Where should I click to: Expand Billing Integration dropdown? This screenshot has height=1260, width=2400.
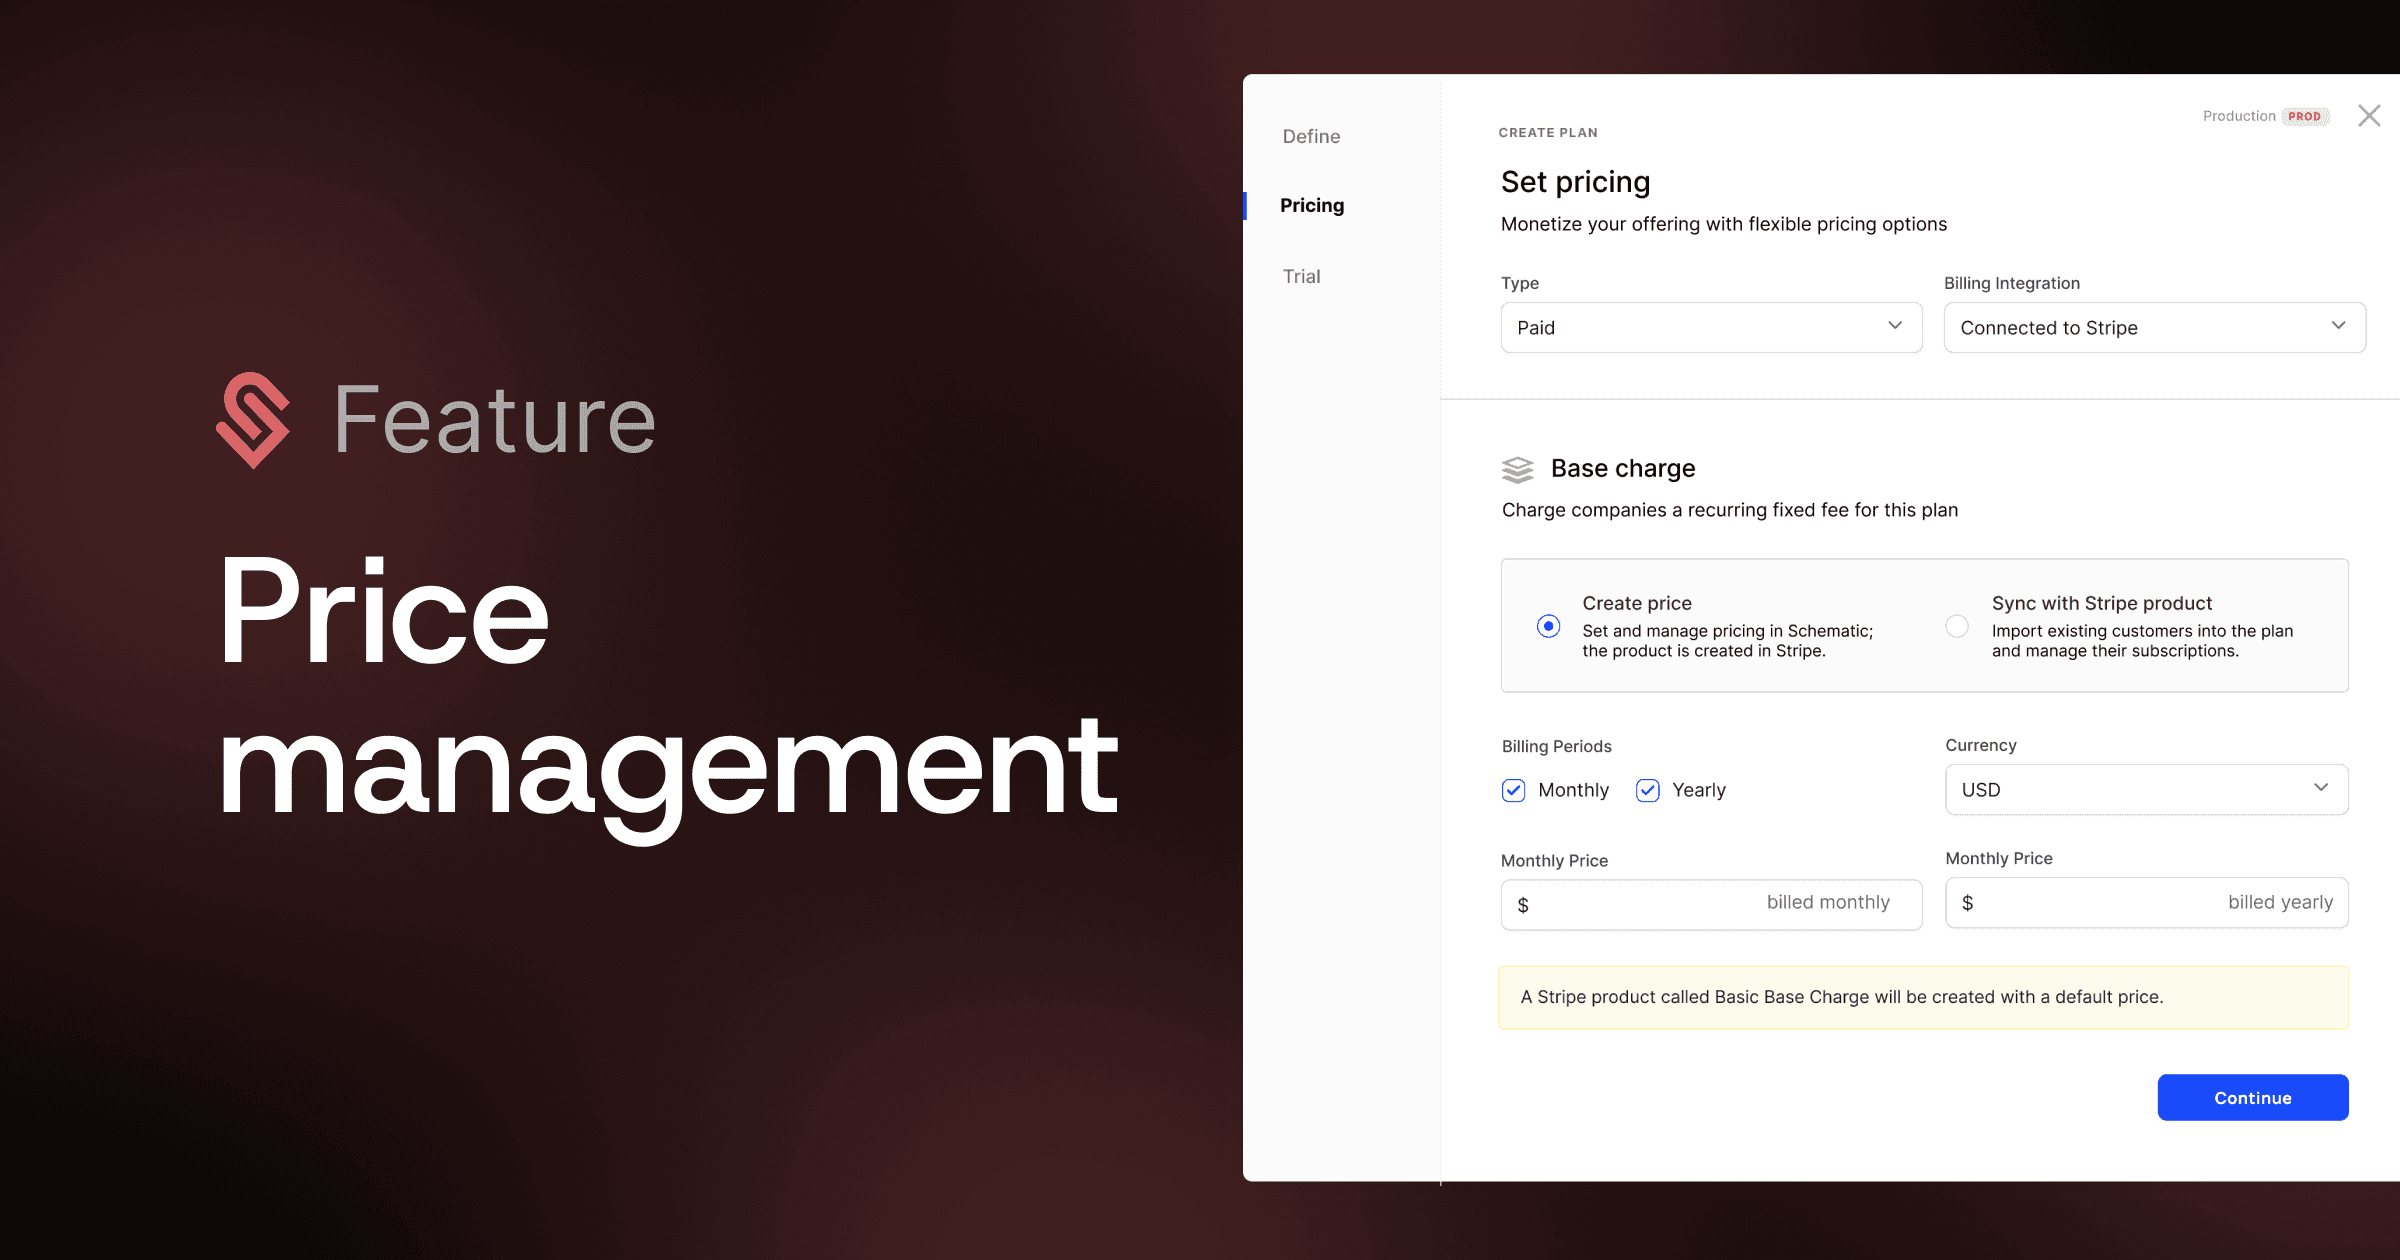(2154, 327)
